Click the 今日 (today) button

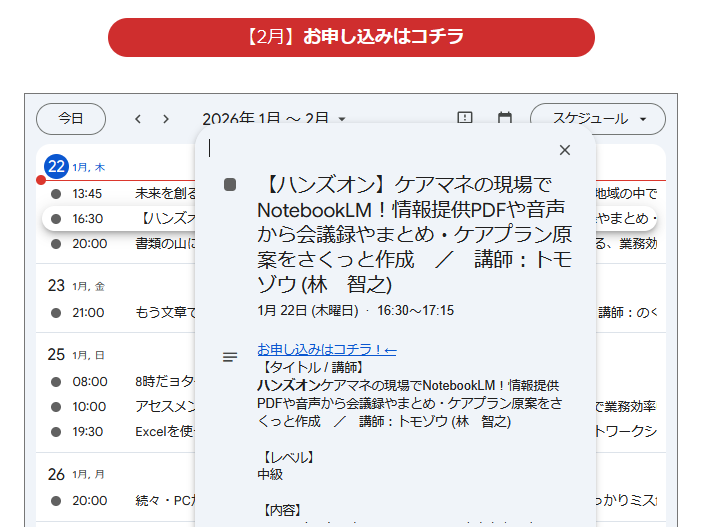click(x=71, y=118)
